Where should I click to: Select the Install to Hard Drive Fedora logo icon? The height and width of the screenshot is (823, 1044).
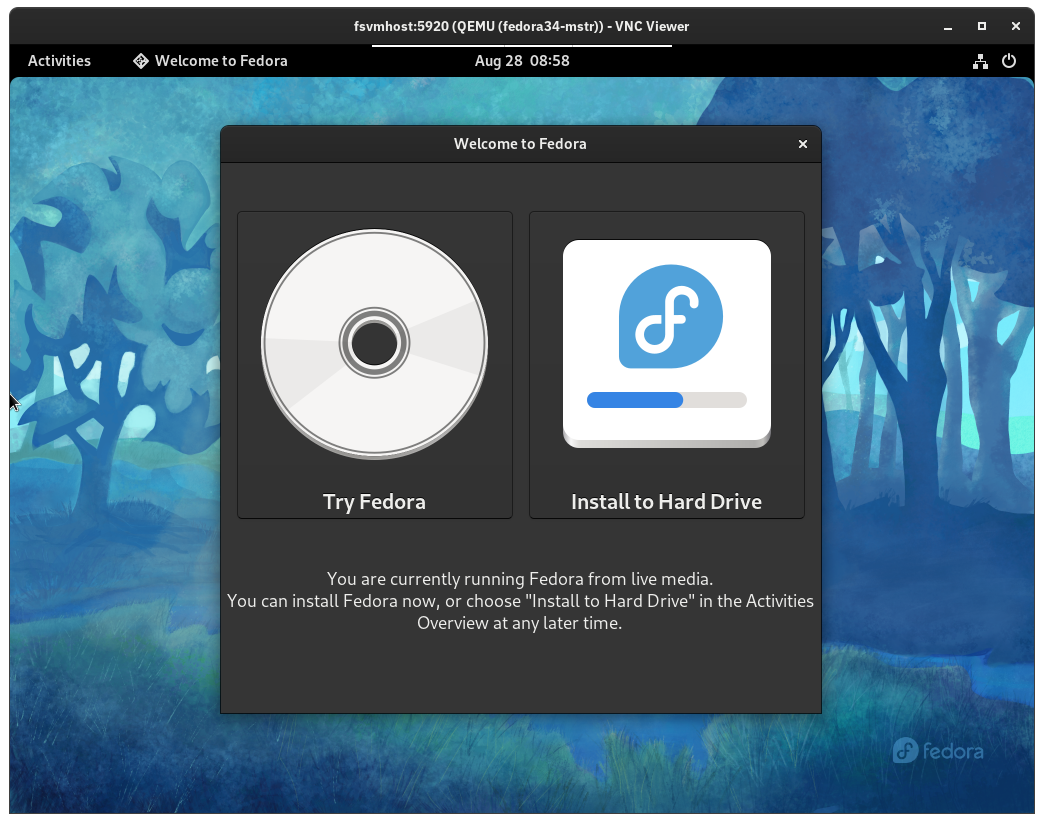(x=667, y=344)
